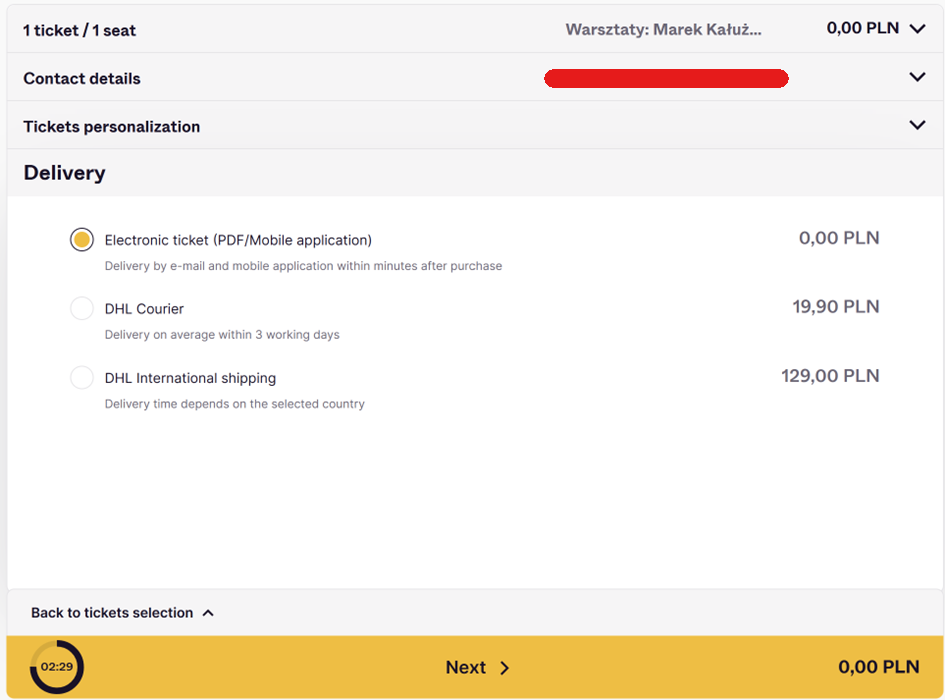Click the Delivery section heading
This screenshot has width=945, height=700.
point(64,173)
